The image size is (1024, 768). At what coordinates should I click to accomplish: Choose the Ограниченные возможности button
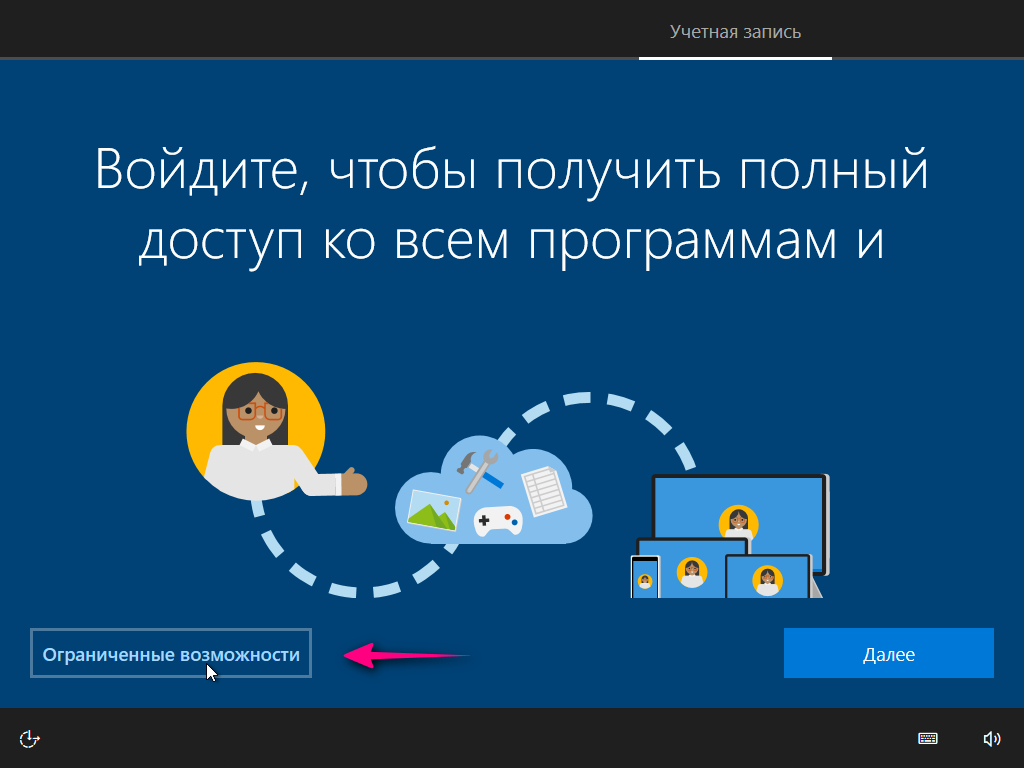point(171,654)
